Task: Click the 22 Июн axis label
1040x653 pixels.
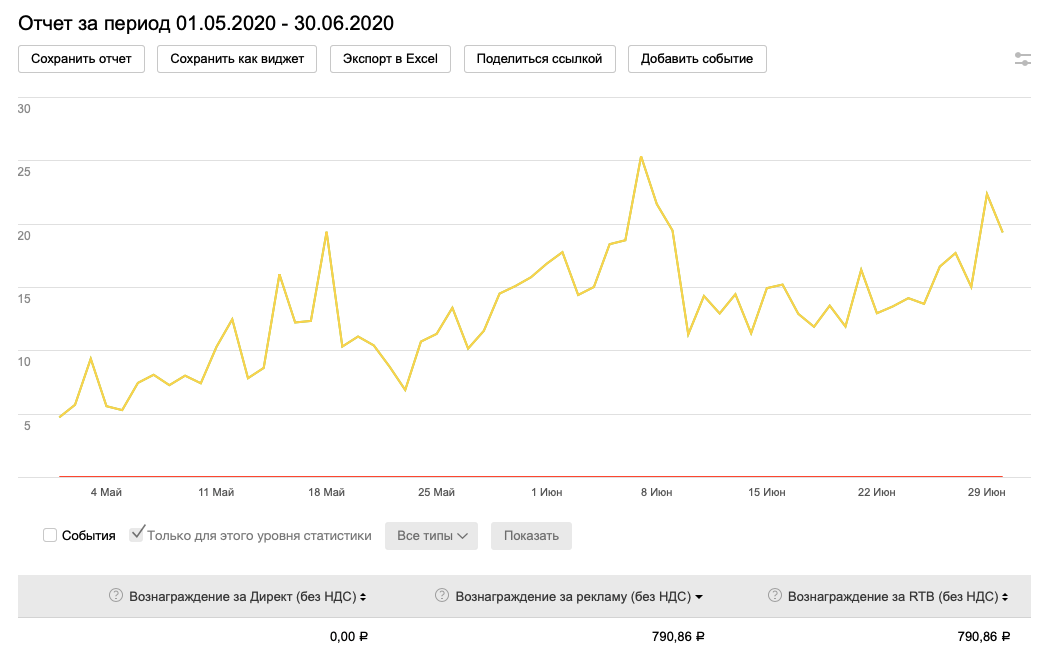Action: [x=877, y=492]
